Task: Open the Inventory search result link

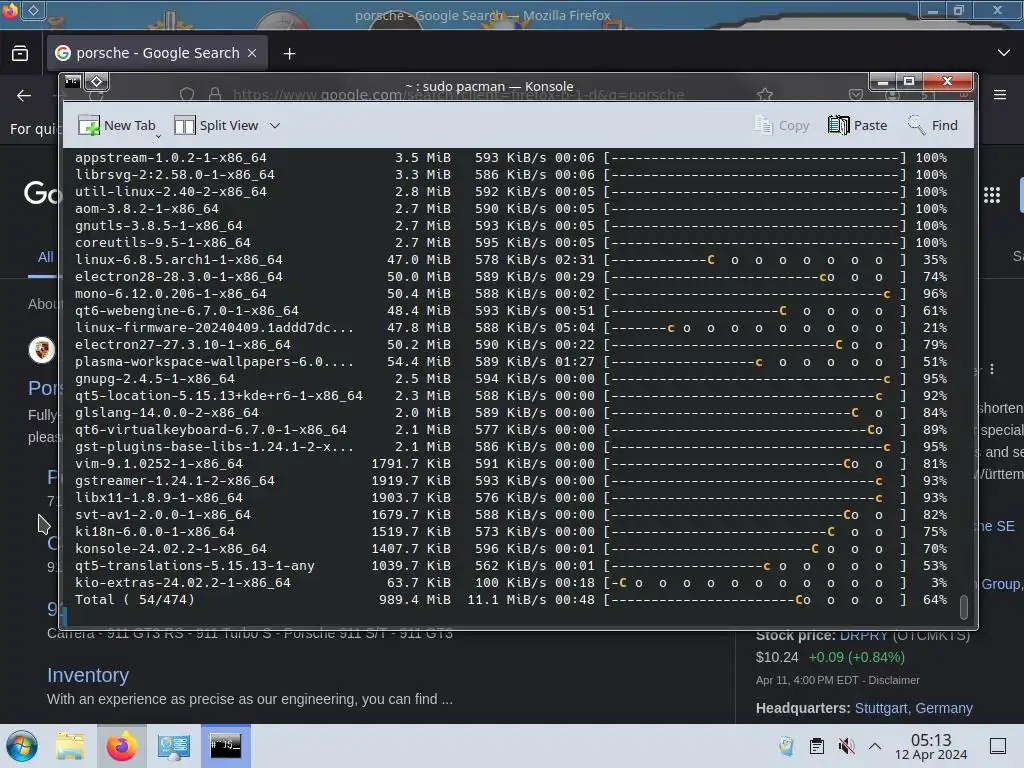Action: pos(88,675)
